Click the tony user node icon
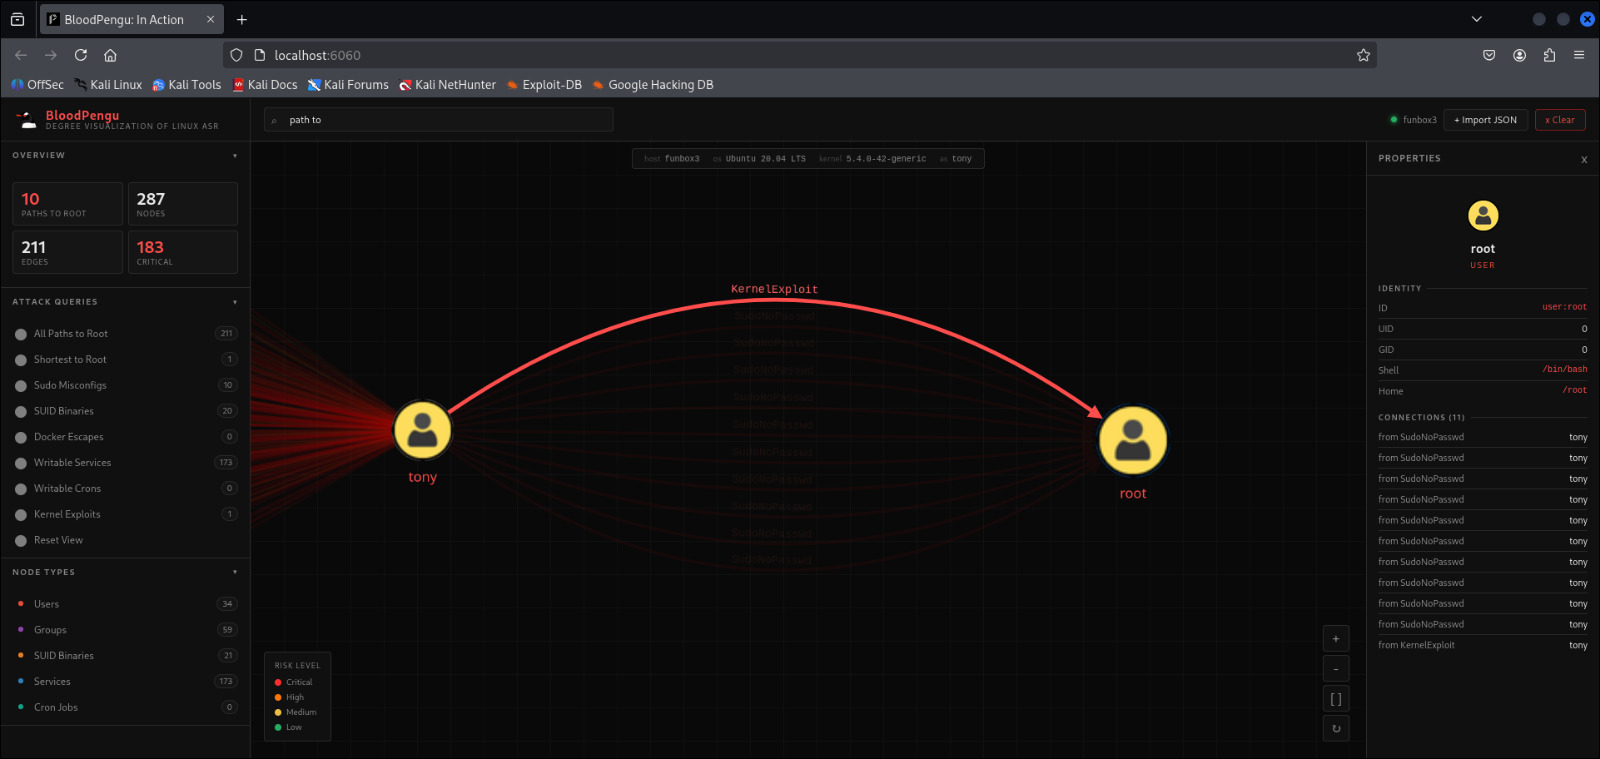Screen dimensions: 1600x759 point(422,431)
